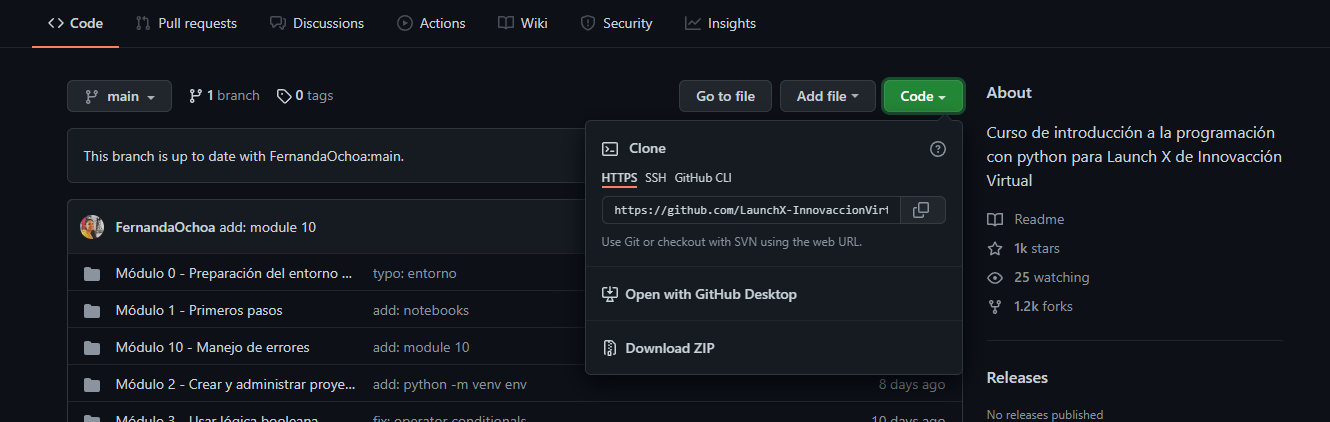Click the star icon beside 1k stars
The height and width of the screenshot is (422, 1330).
click(995, 248)
